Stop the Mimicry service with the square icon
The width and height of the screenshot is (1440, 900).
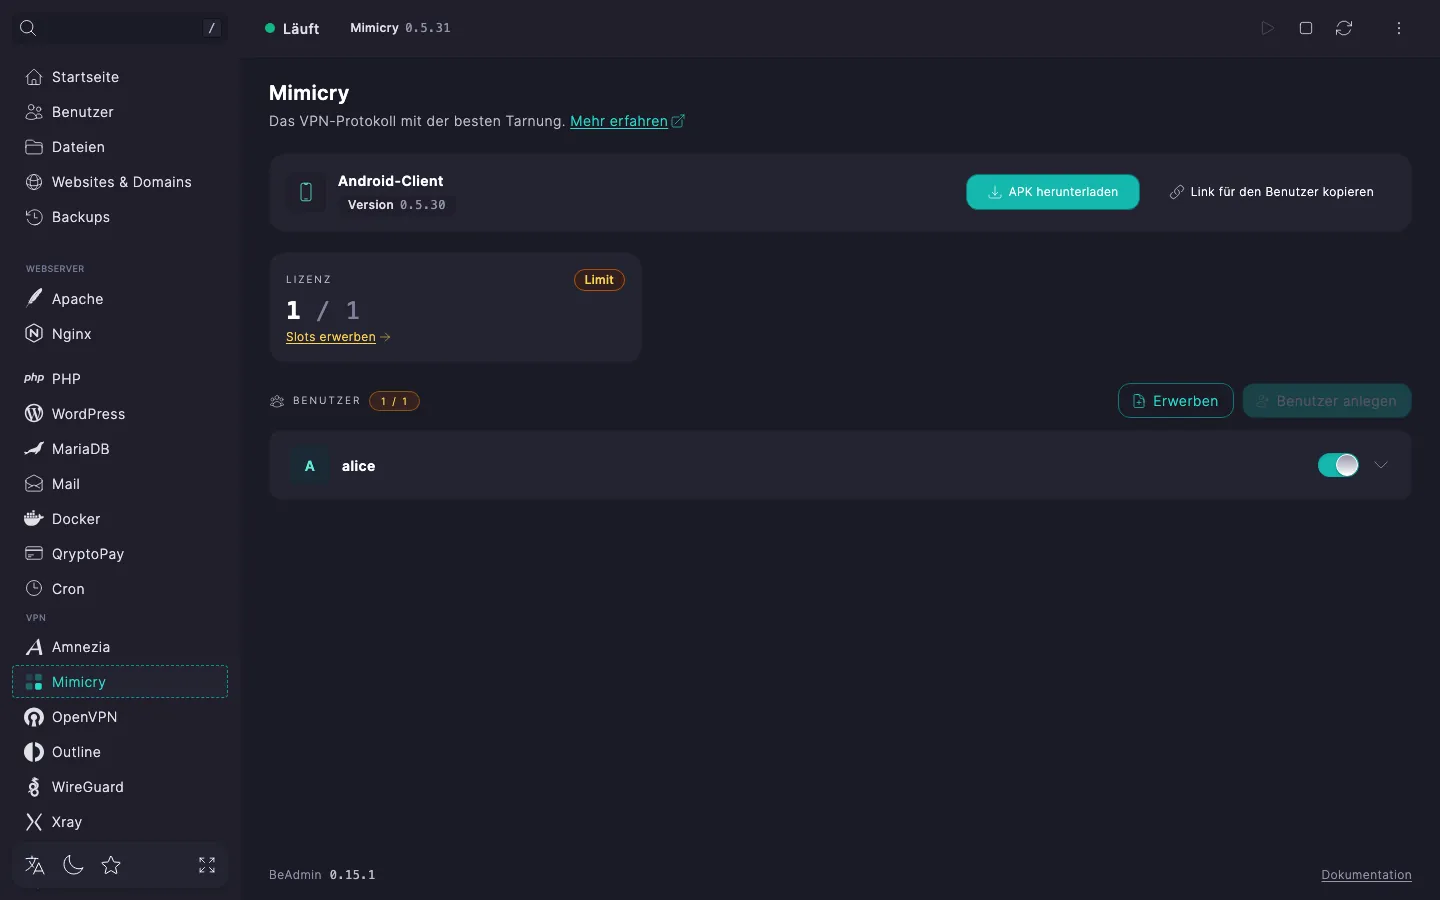coord(1306,28)
